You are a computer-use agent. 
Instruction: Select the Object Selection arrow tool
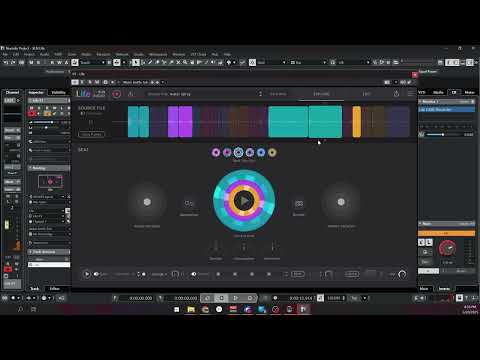(x=136, y=62)
